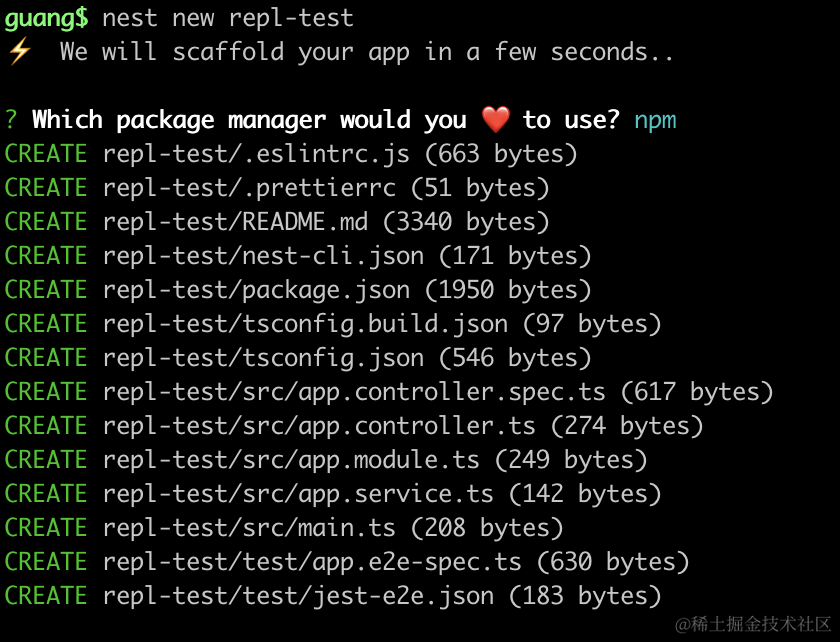Click the repl-test/src/main.ts file path
The width and height of the screenshot is (840, 642).
pos(249,528)
